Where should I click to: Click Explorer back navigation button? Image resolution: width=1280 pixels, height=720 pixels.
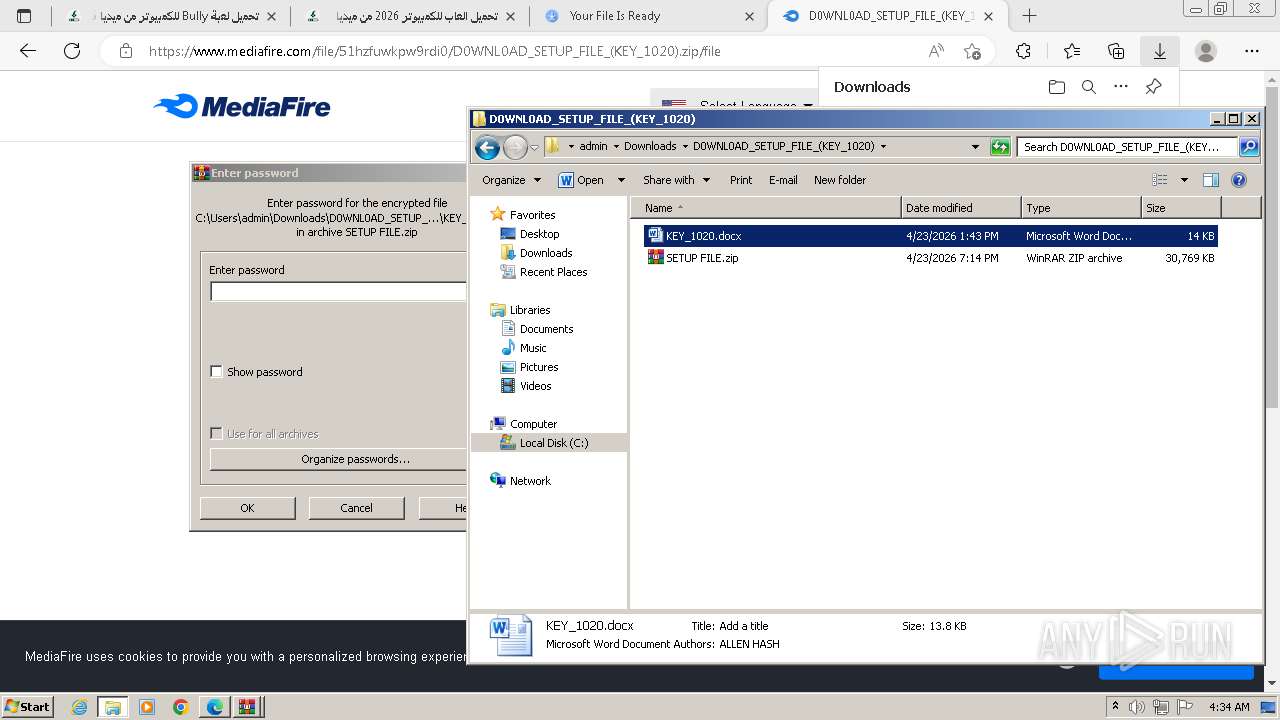click(x=487, y=147)
